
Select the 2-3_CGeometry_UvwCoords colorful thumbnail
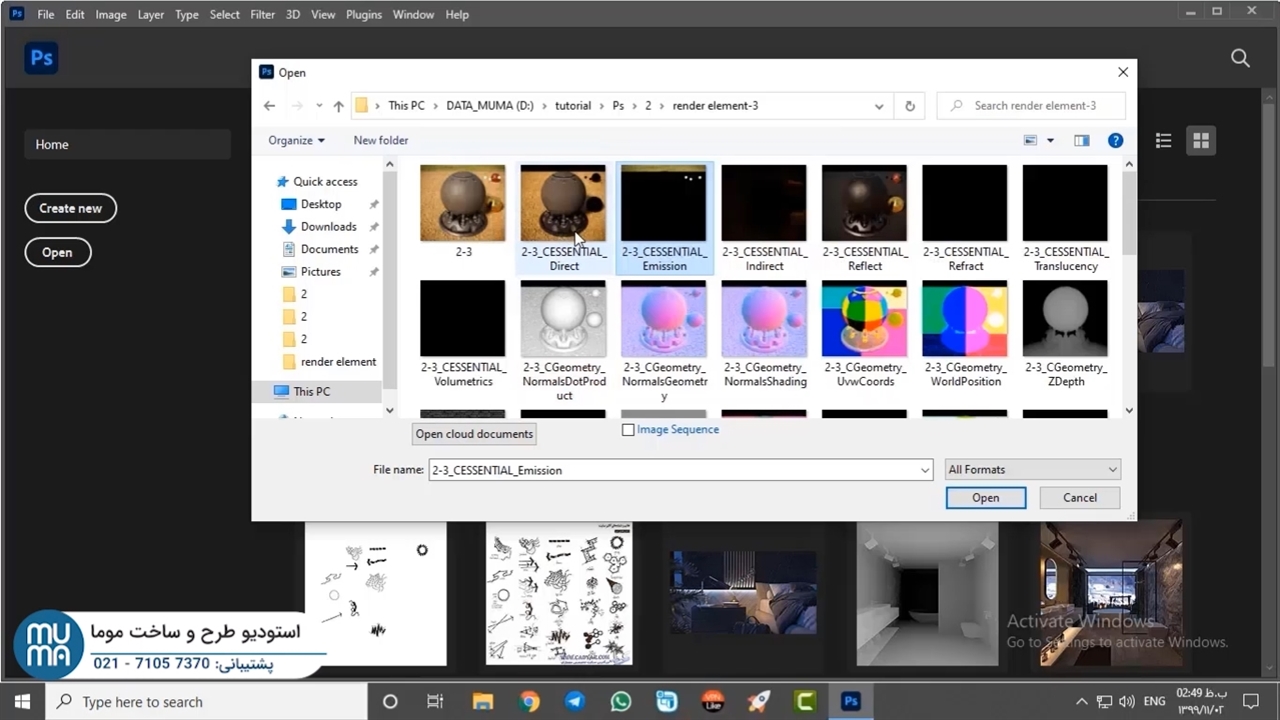click(864, 319)
